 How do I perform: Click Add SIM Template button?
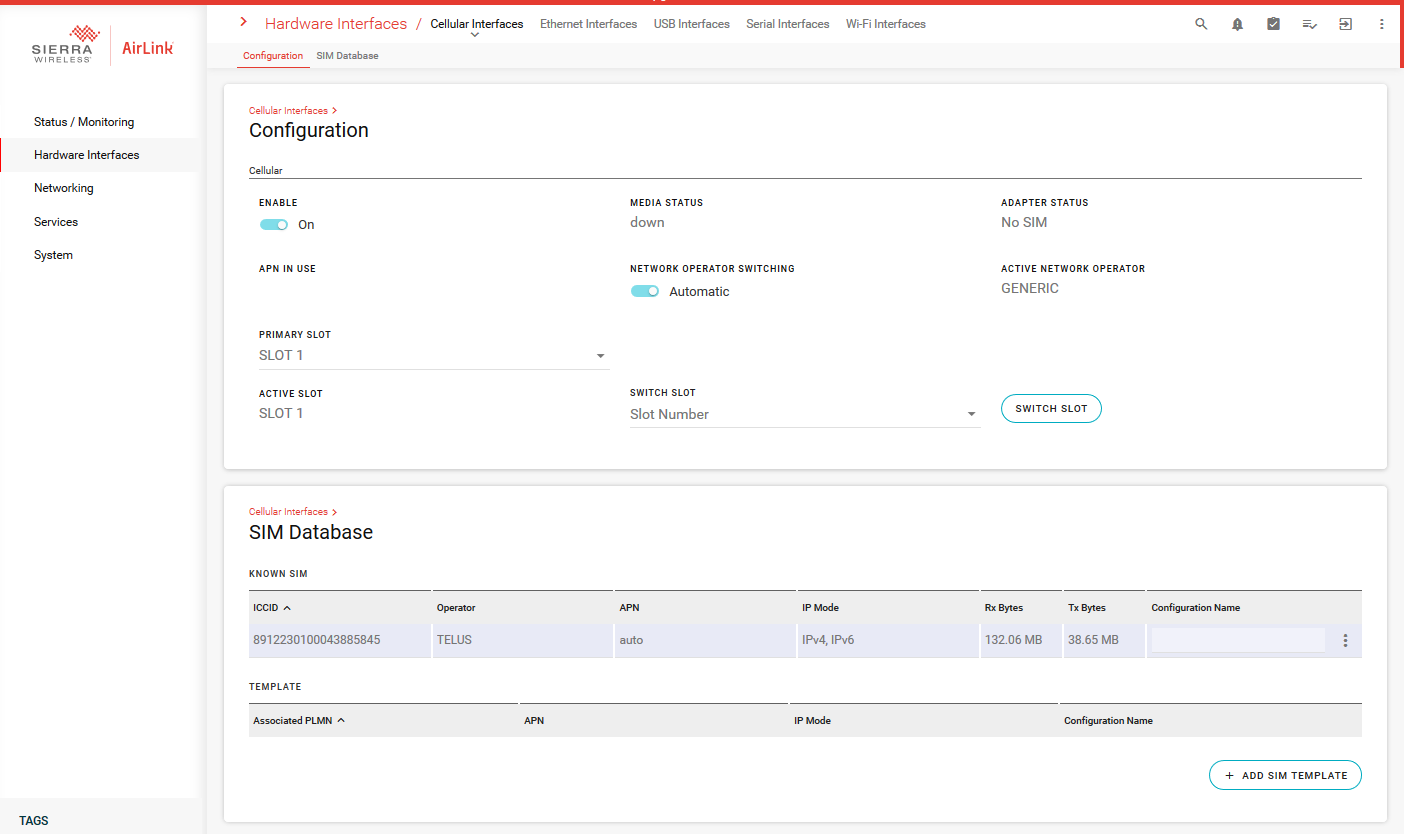[x=1285, y=775]
